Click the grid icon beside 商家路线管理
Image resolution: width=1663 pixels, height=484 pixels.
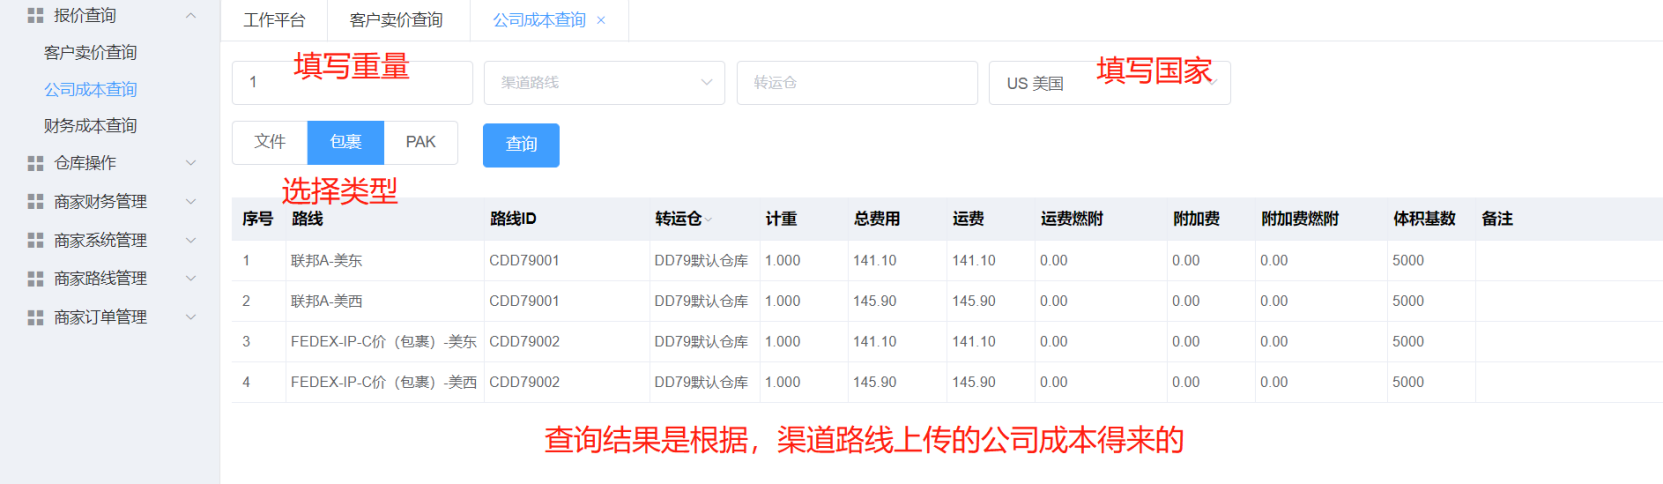click(x=35, y=279)
